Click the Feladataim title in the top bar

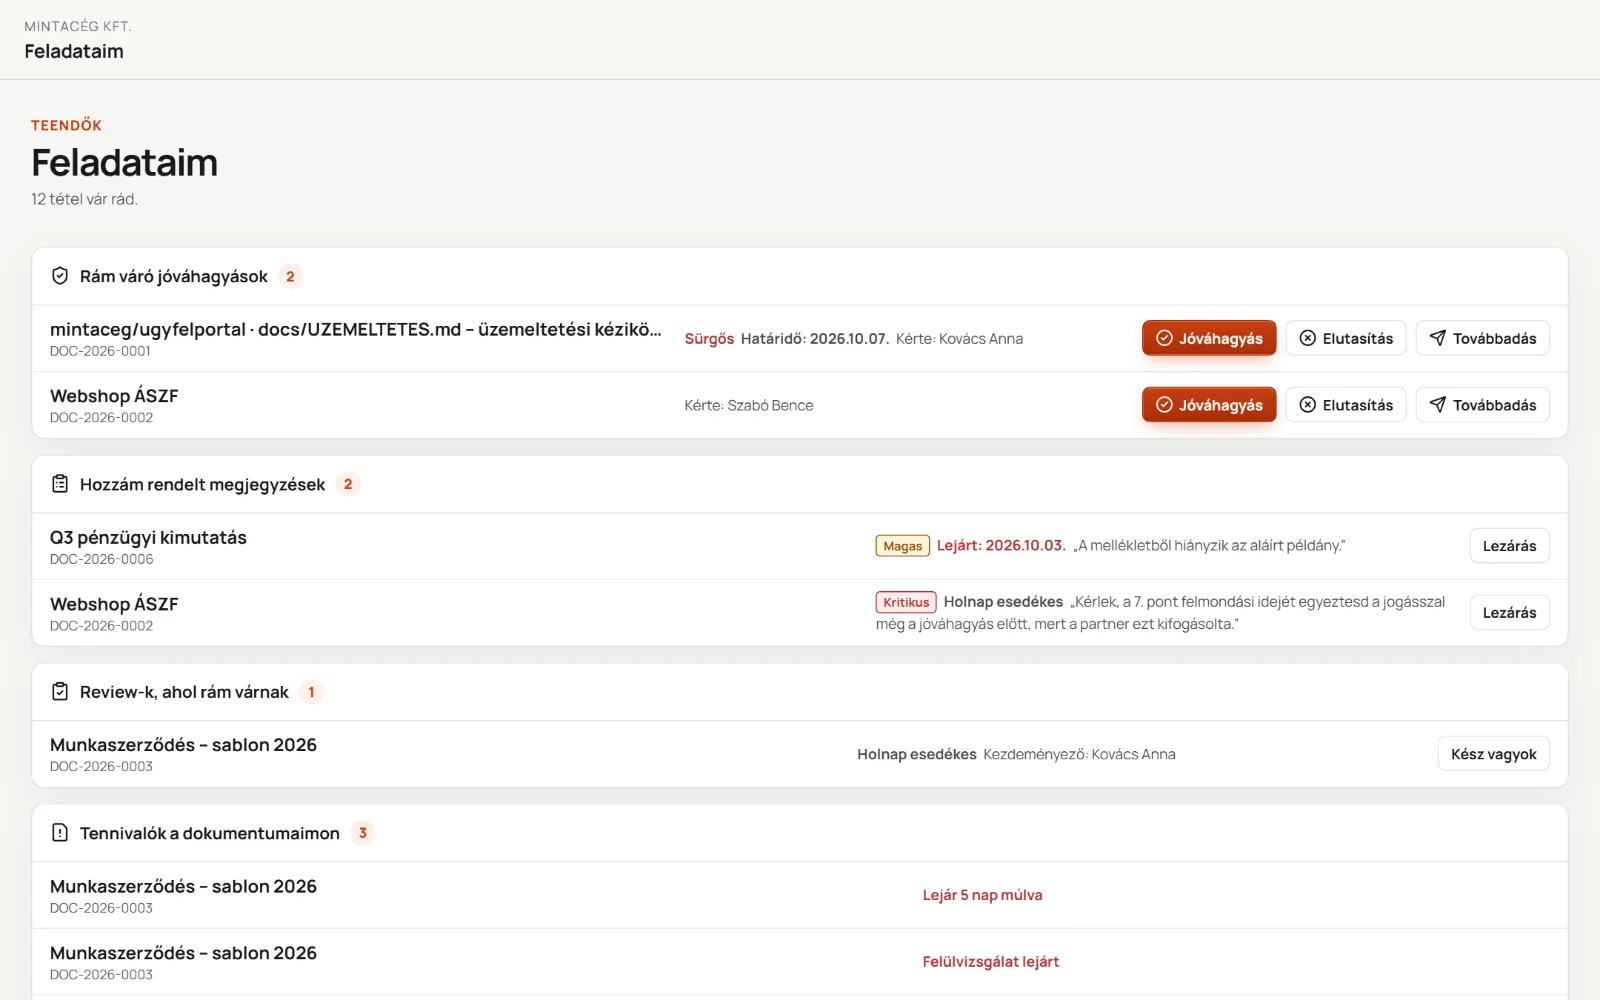(x=74, y=51)
